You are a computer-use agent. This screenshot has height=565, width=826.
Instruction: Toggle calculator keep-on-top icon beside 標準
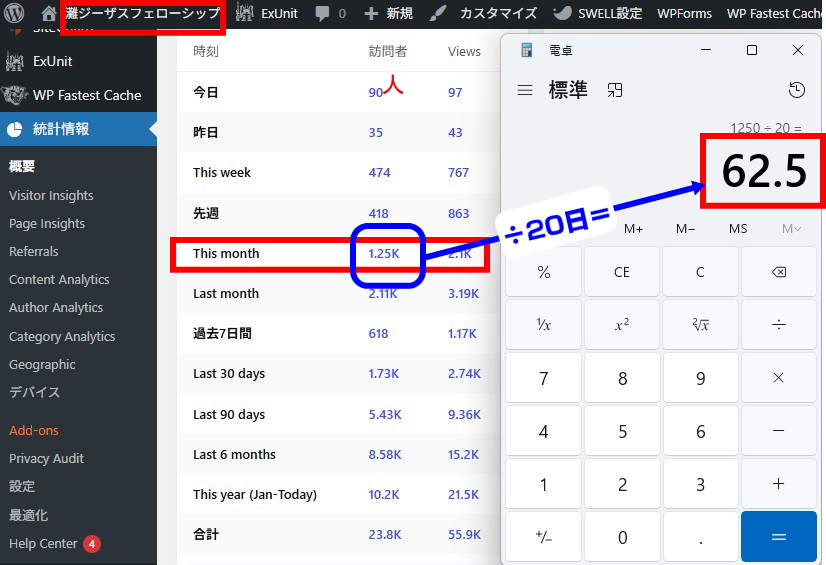[x=614, y=90]
